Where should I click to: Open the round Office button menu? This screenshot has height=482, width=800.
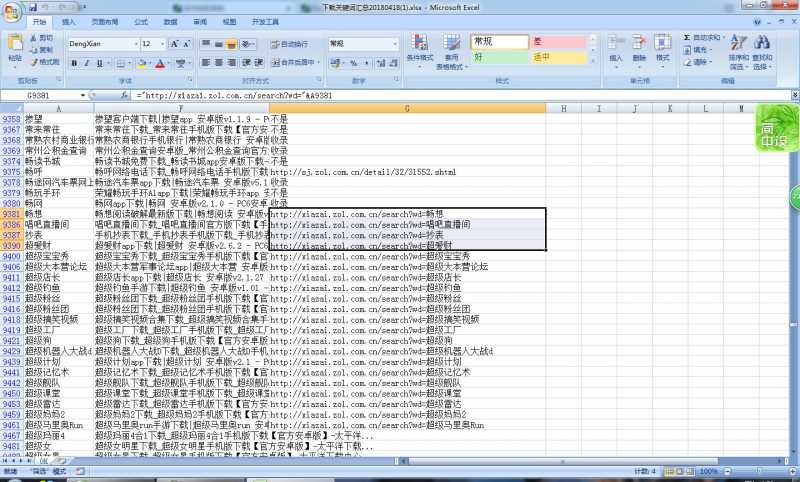coord(12,11)
